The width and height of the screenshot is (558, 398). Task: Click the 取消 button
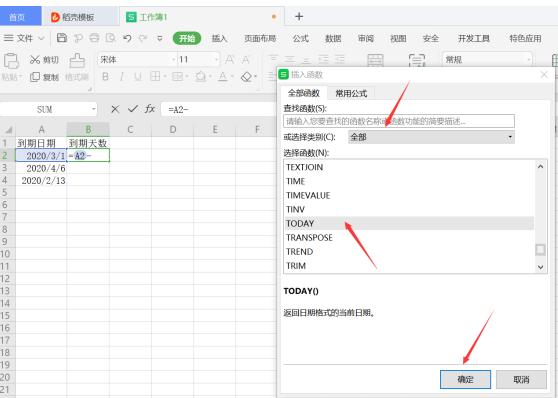(521, 379)
